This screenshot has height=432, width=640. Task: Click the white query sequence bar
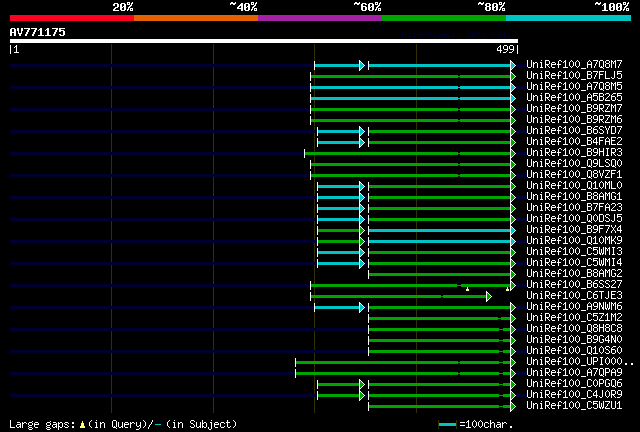click(264, 41)
